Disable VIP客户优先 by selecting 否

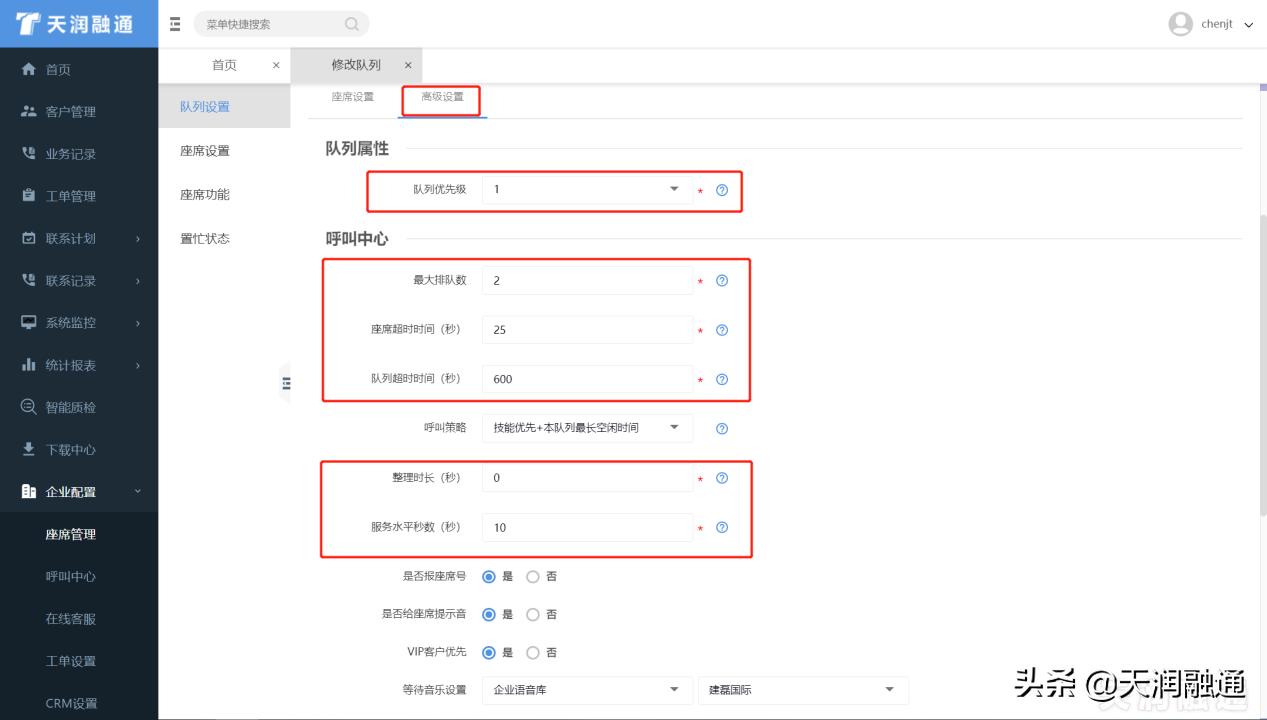pos(533,652)
